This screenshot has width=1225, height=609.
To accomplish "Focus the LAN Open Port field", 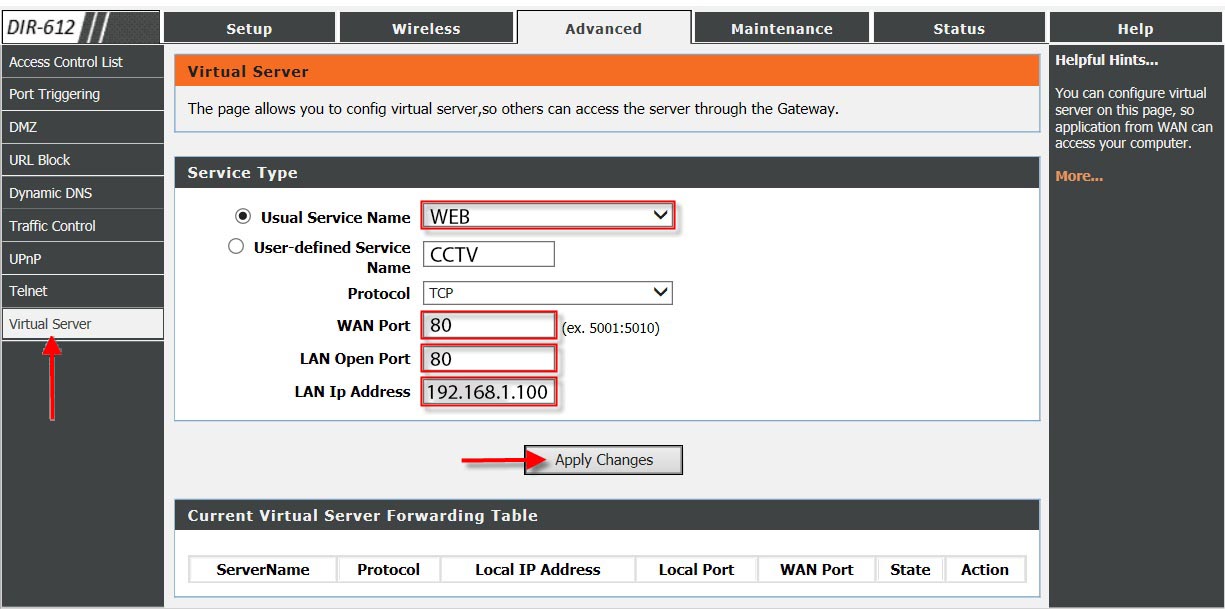I will click(x=489, y=359).
